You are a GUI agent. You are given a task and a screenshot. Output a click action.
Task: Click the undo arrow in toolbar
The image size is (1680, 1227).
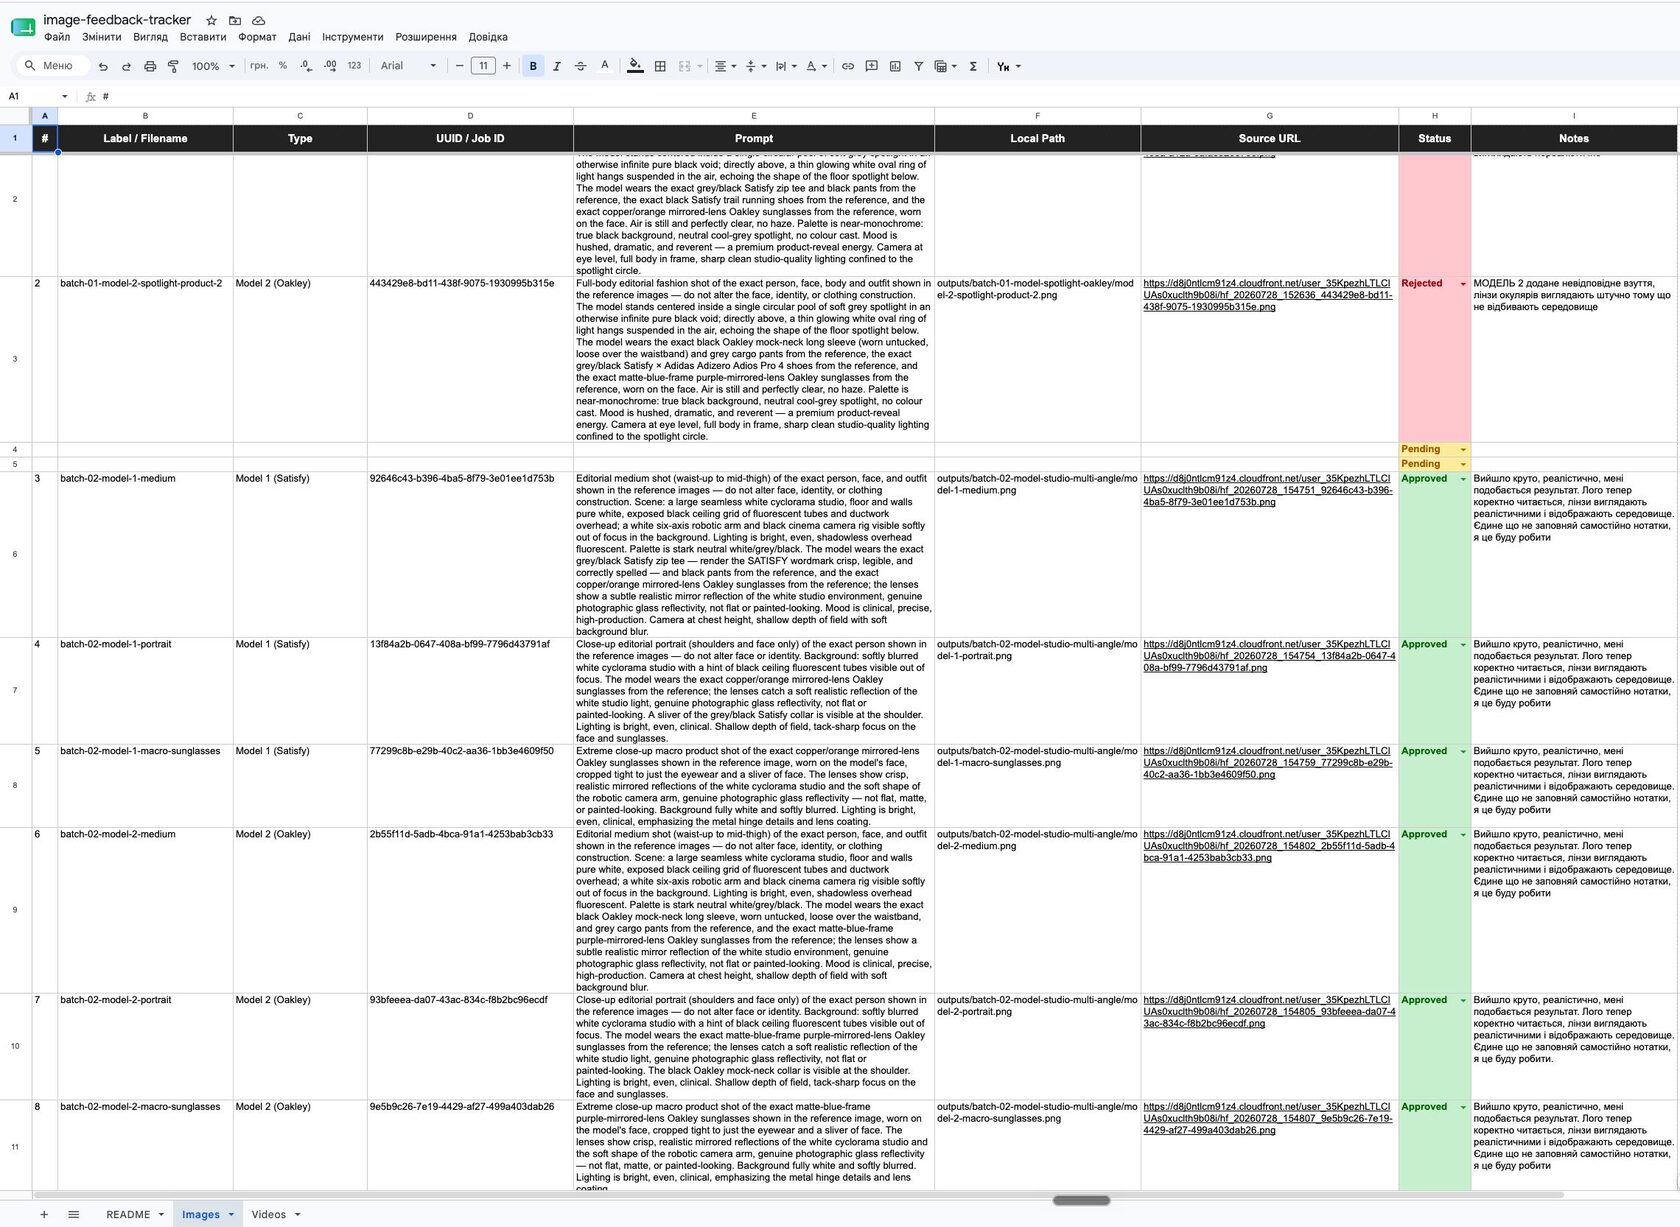[x=103, y=67]
